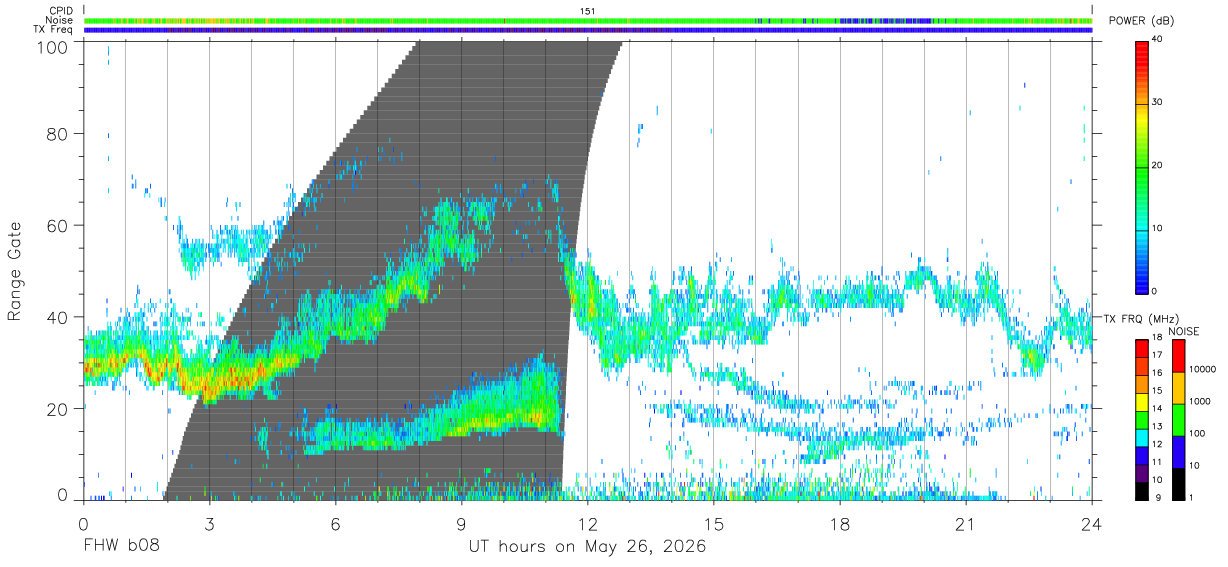The image size is (1228, 567).
Task: Click the NOISE color scale bar
Action: 1179,419
